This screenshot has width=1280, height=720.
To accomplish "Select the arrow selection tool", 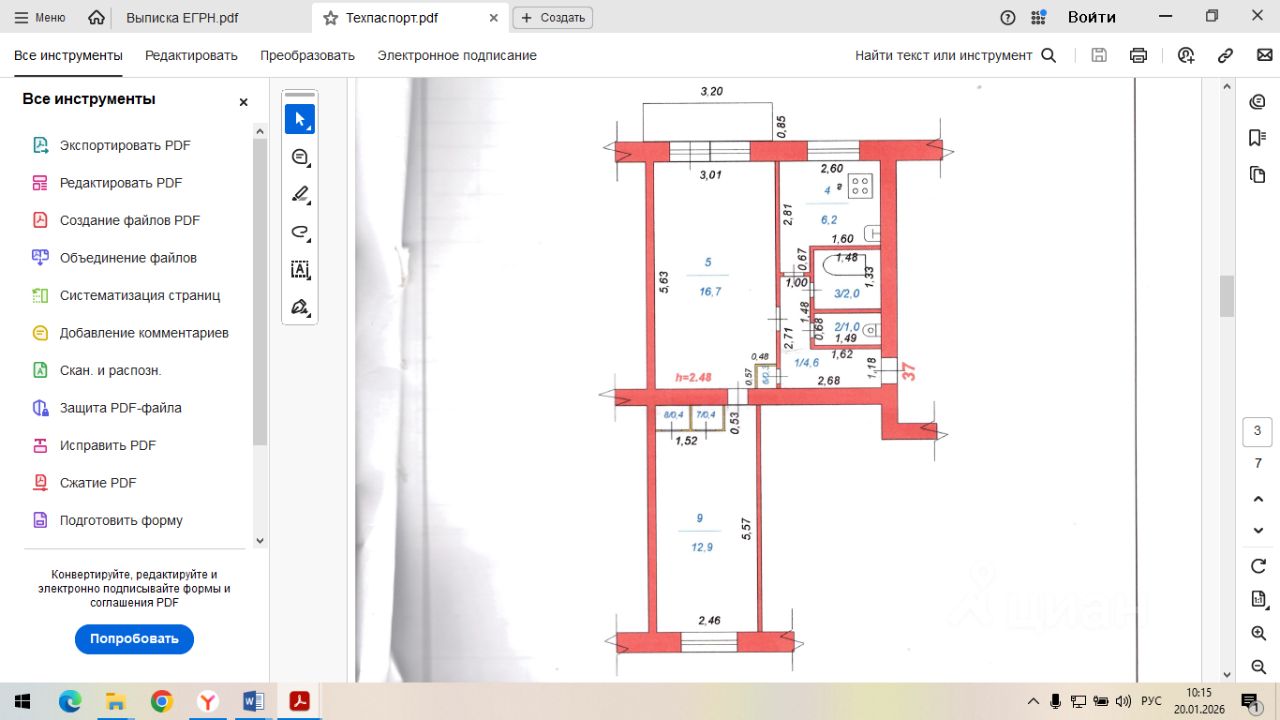I will pos(299,119).
